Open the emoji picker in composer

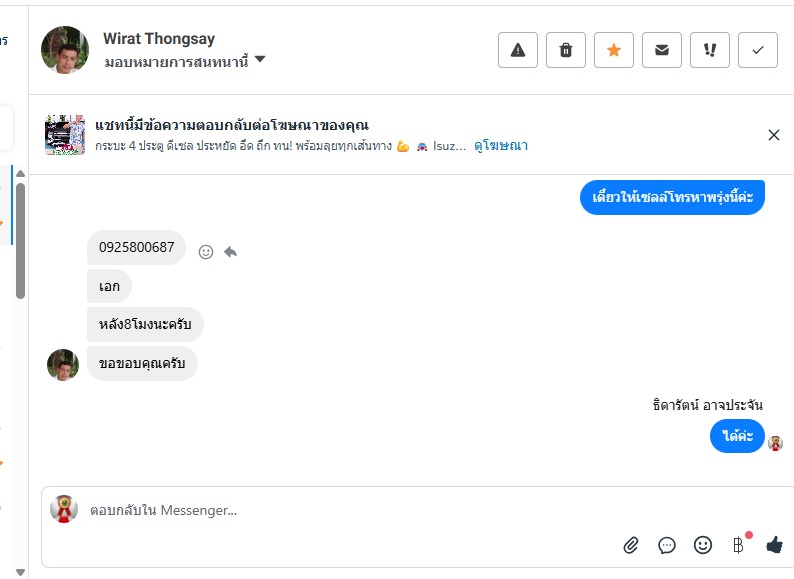tap(703, 545)
